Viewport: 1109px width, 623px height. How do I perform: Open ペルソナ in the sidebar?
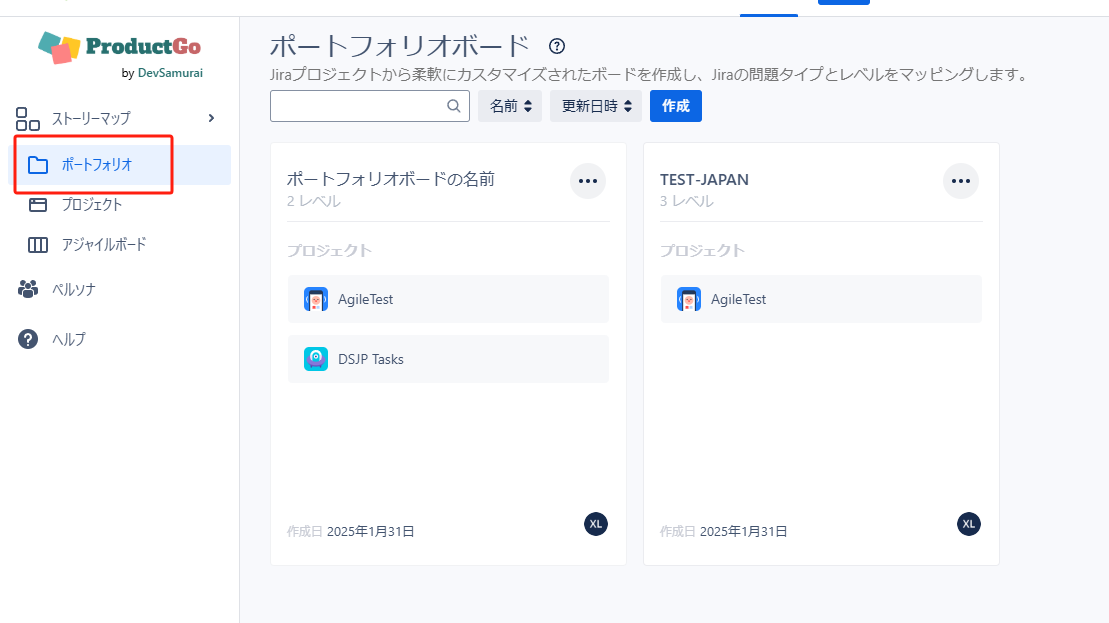[73, 290]
